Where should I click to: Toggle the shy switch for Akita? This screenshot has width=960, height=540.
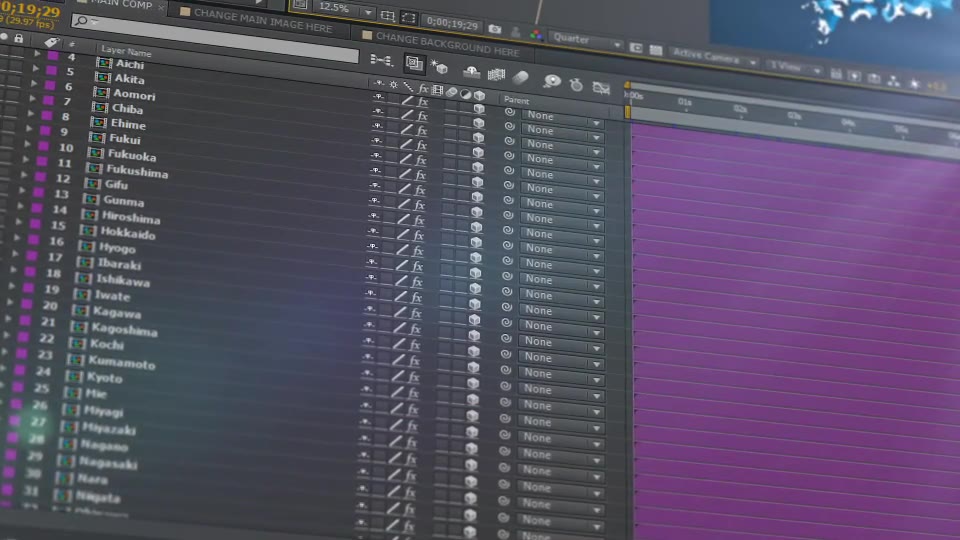[x=378, y=111]
